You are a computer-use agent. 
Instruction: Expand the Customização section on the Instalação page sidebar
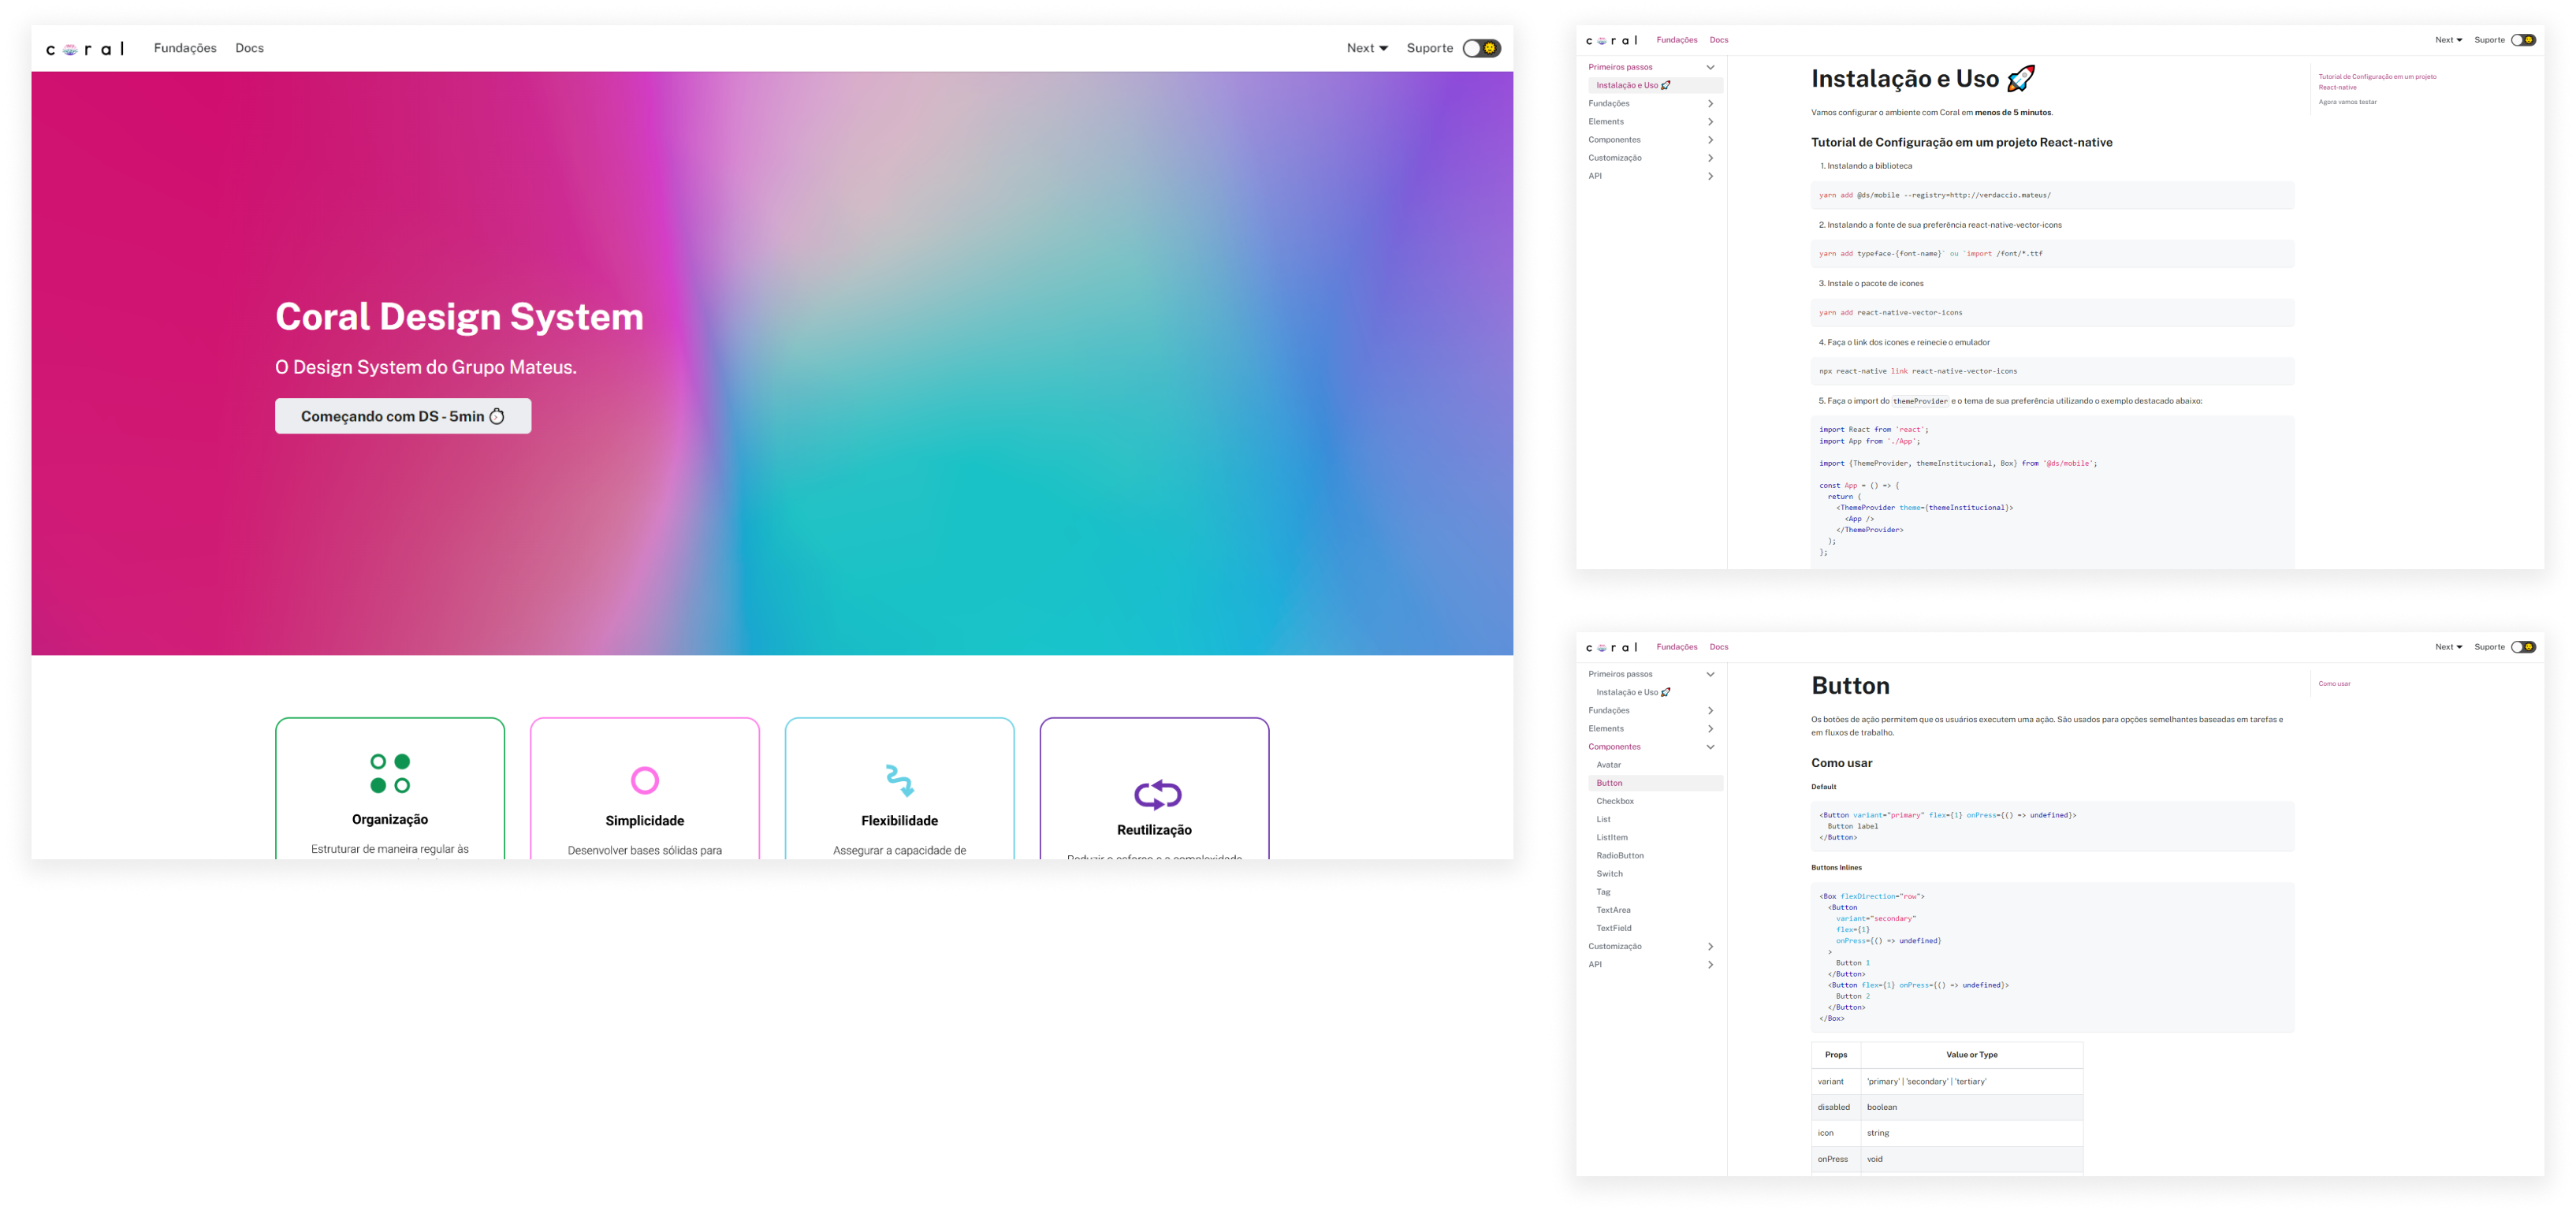1710,158
